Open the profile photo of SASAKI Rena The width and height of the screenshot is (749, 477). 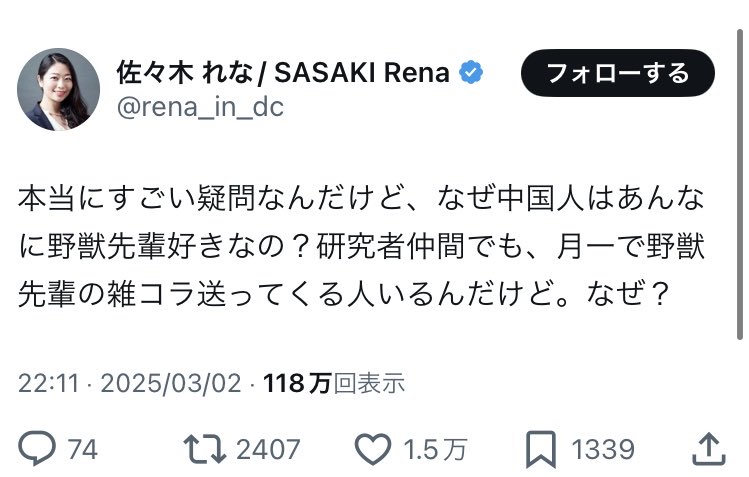point(59,89)
